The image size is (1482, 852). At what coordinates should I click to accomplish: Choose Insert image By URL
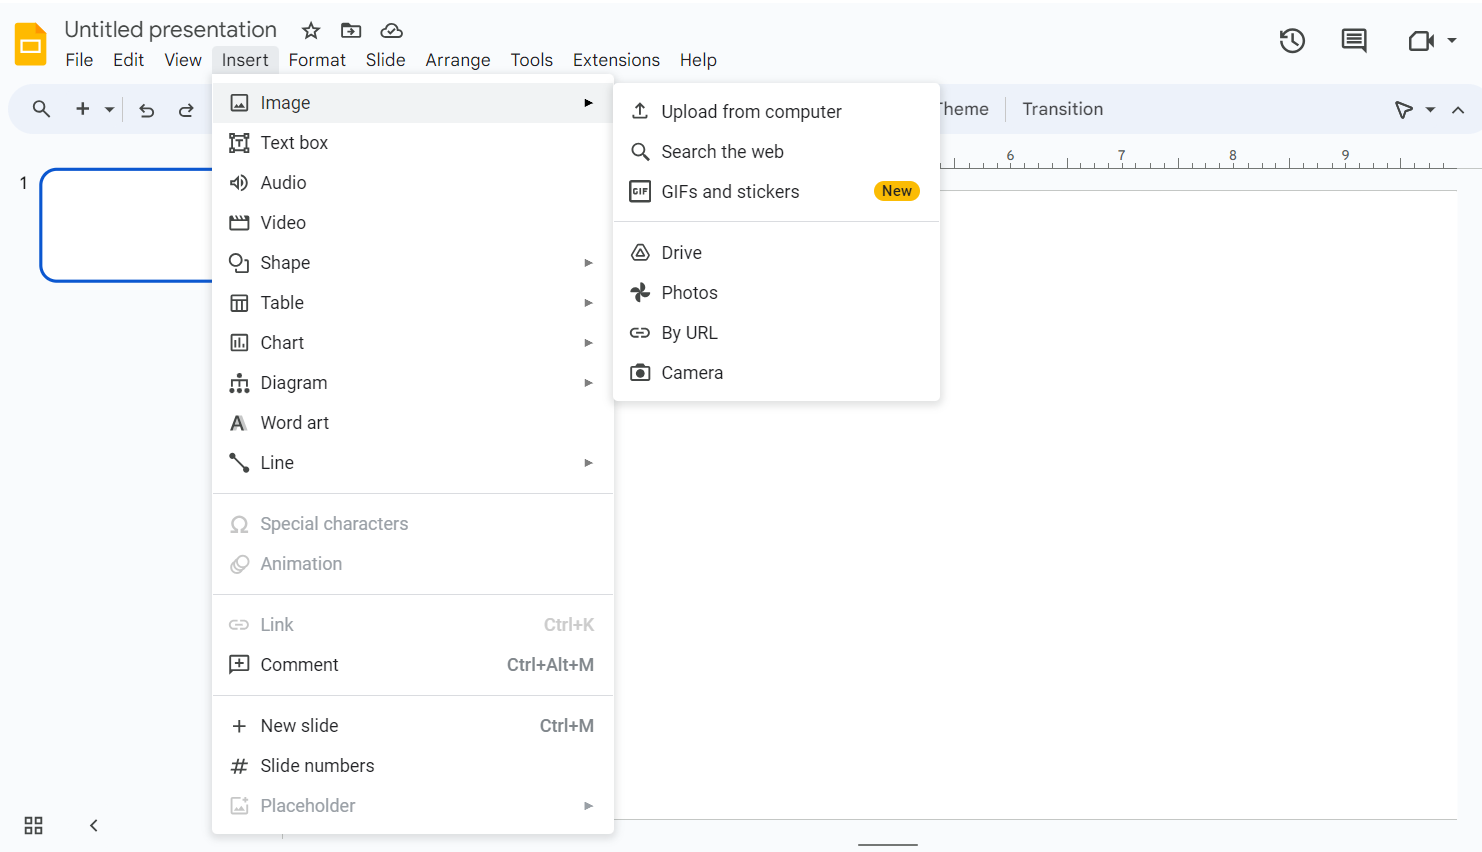point(688,332)
